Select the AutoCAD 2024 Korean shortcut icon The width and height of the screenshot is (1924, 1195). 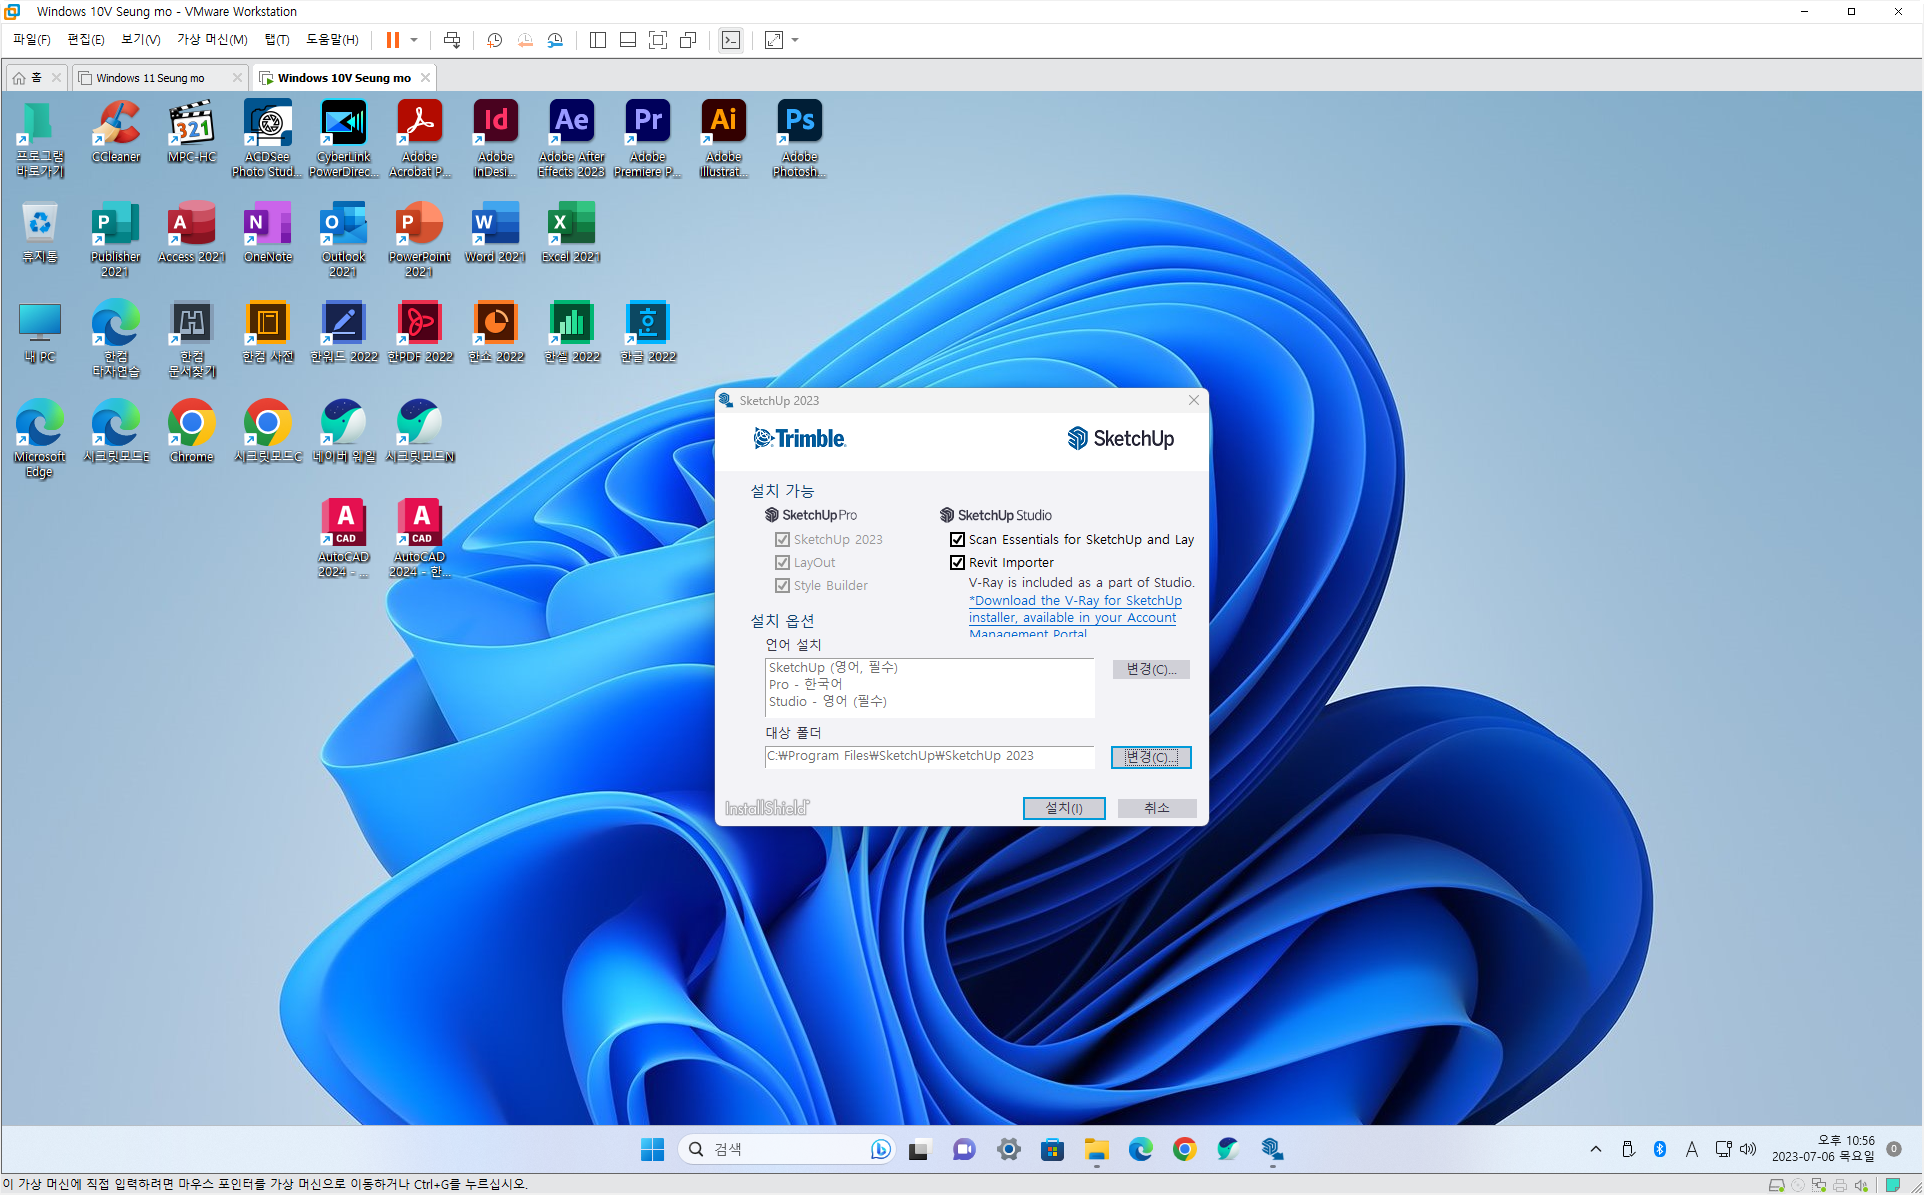(x=420, y=524)
